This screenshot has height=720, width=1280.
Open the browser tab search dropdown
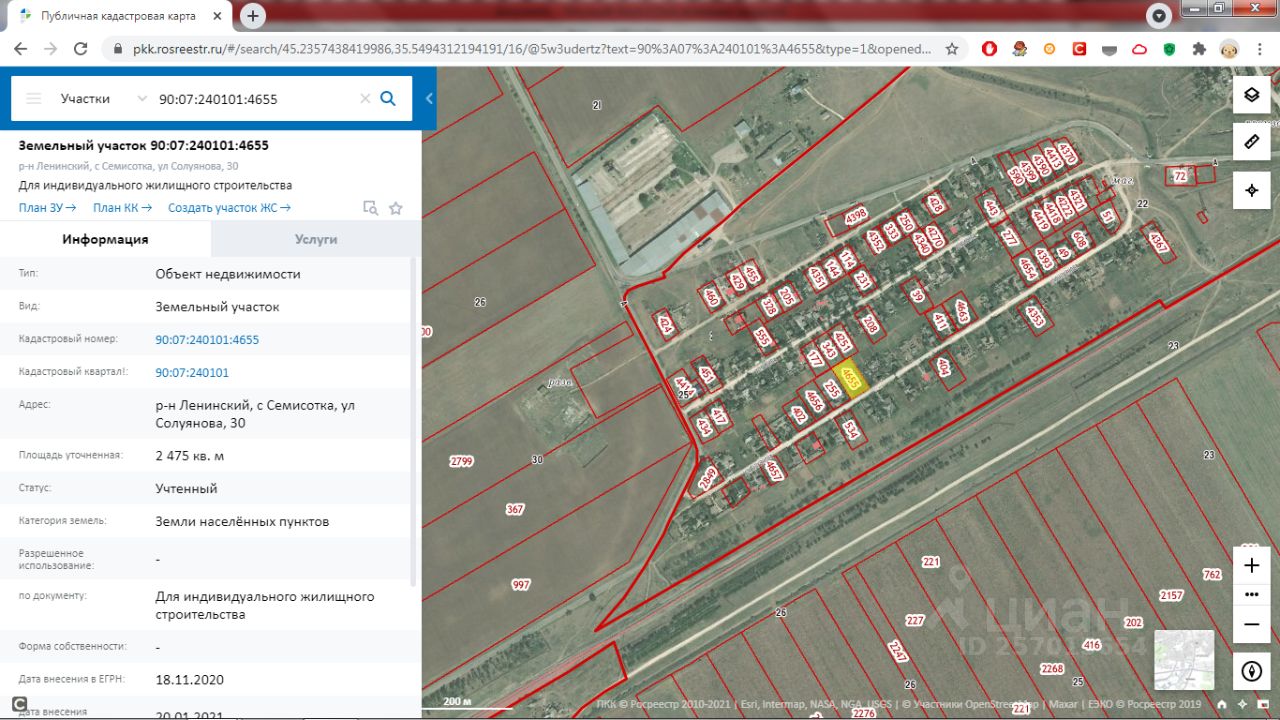click(x=1158, y=16)
